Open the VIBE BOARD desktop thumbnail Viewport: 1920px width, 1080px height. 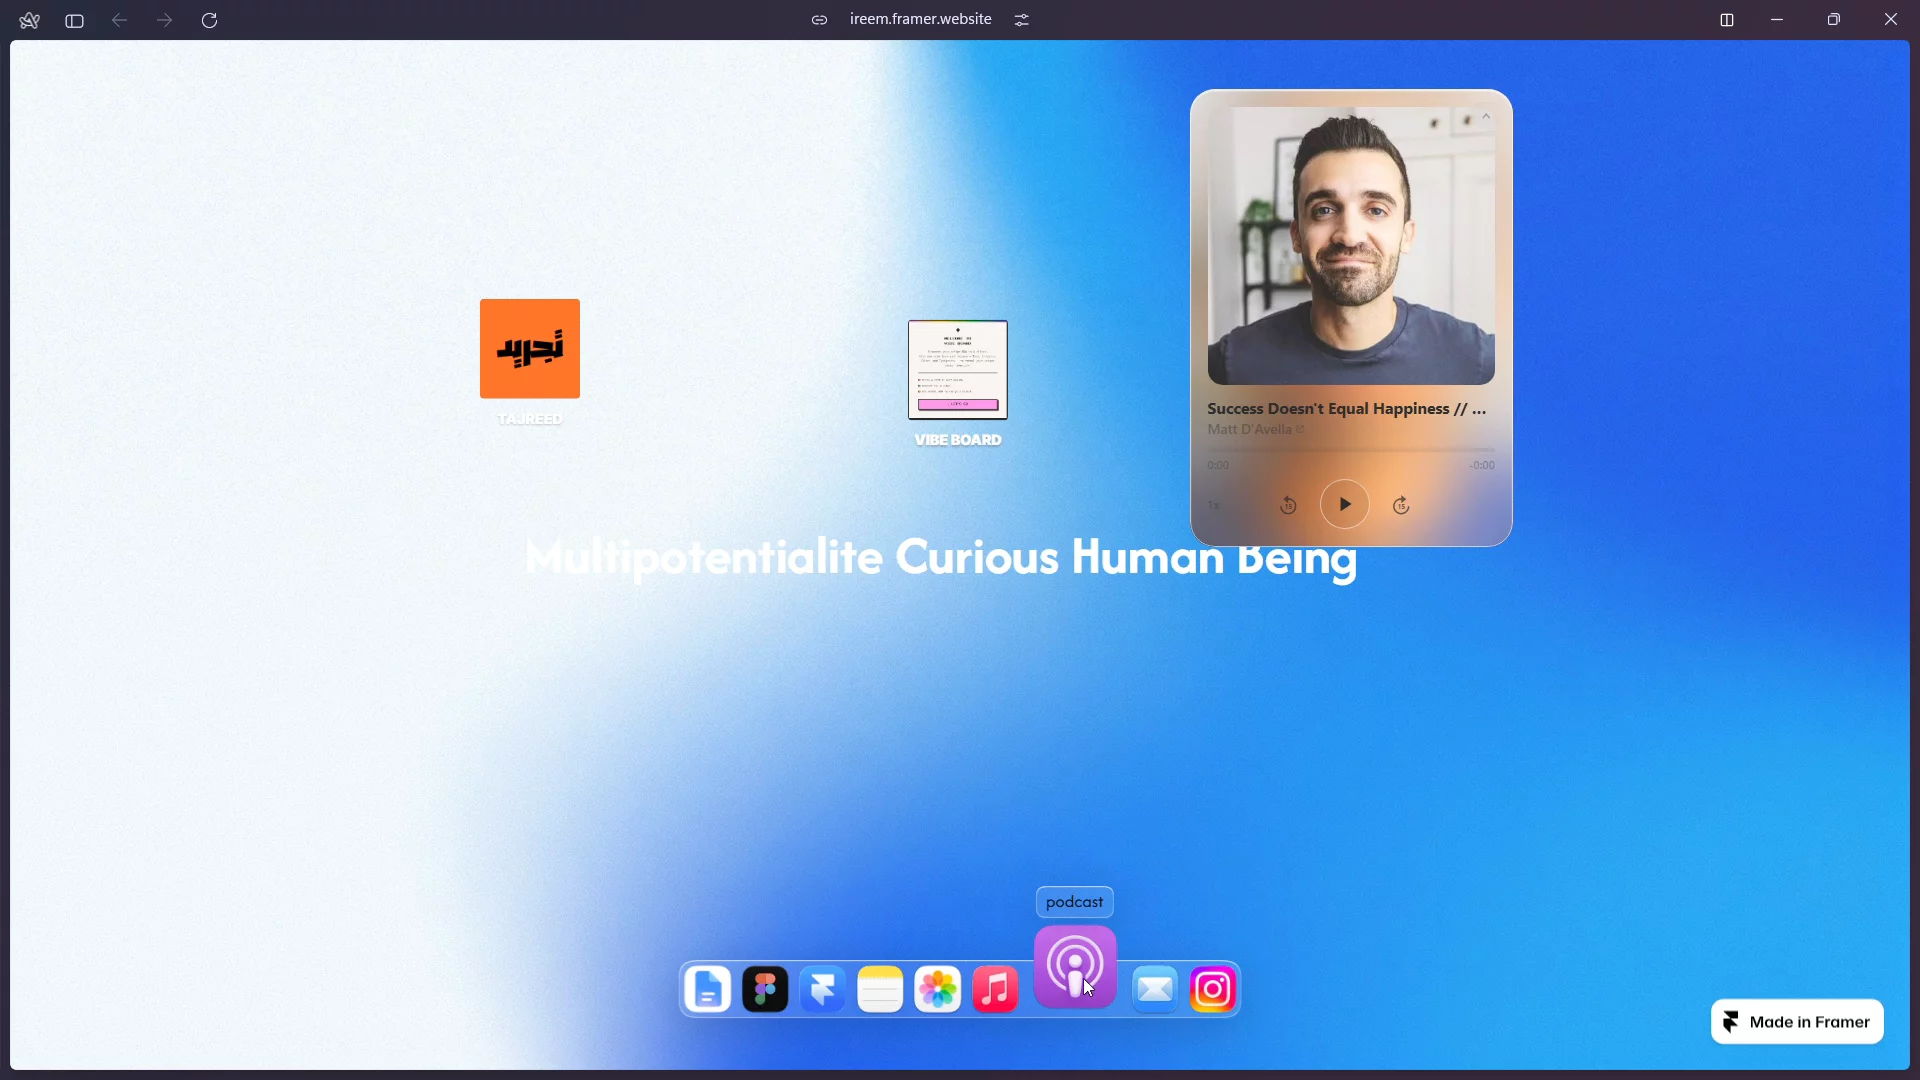point(958,370)
